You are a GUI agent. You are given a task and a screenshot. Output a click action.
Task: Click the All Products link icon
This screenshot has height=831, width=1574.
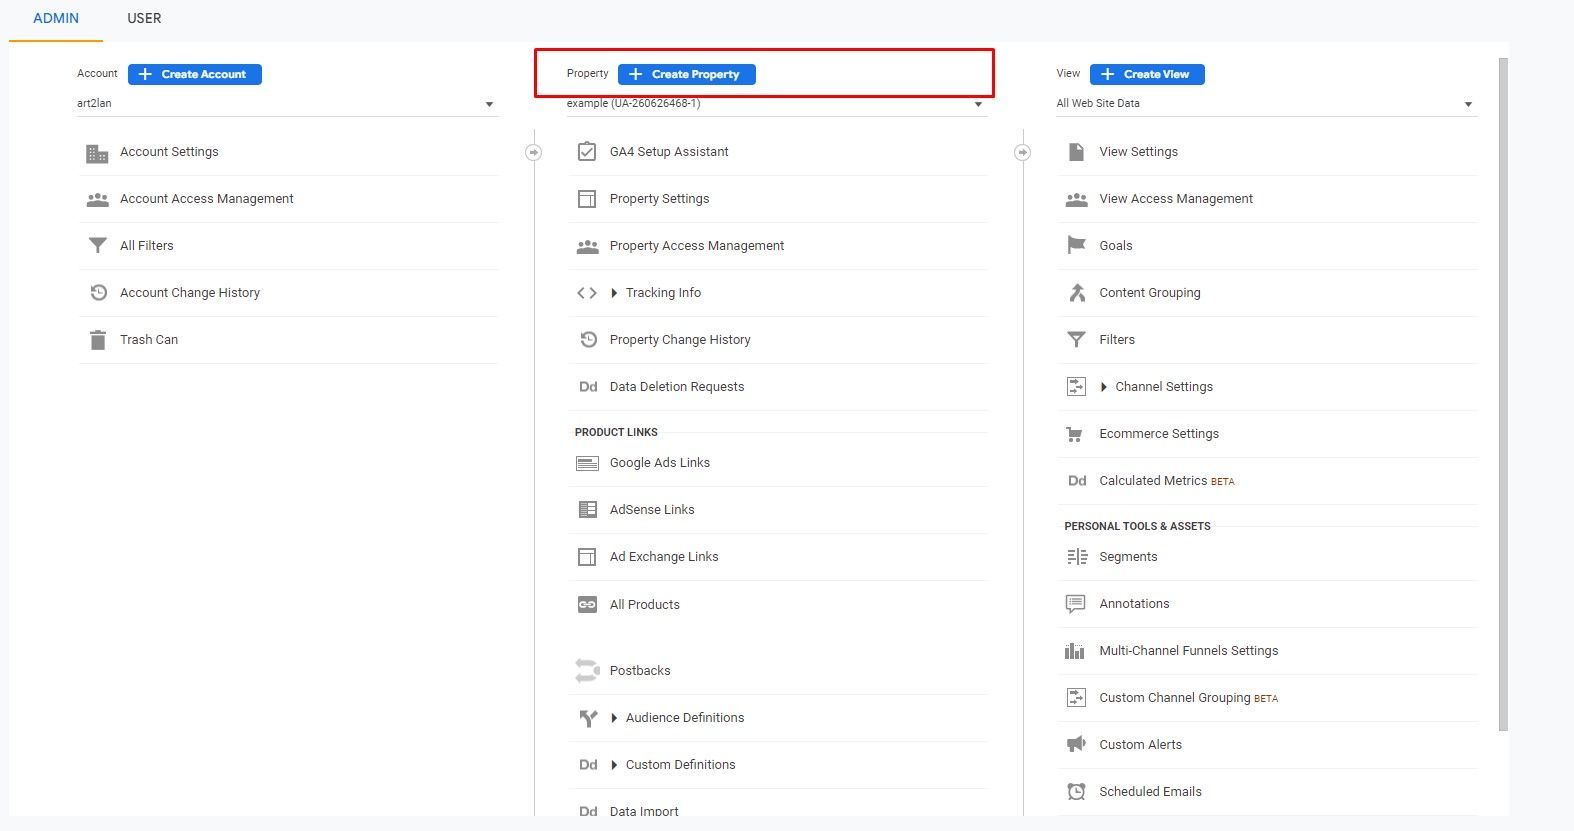click(587, 605)
